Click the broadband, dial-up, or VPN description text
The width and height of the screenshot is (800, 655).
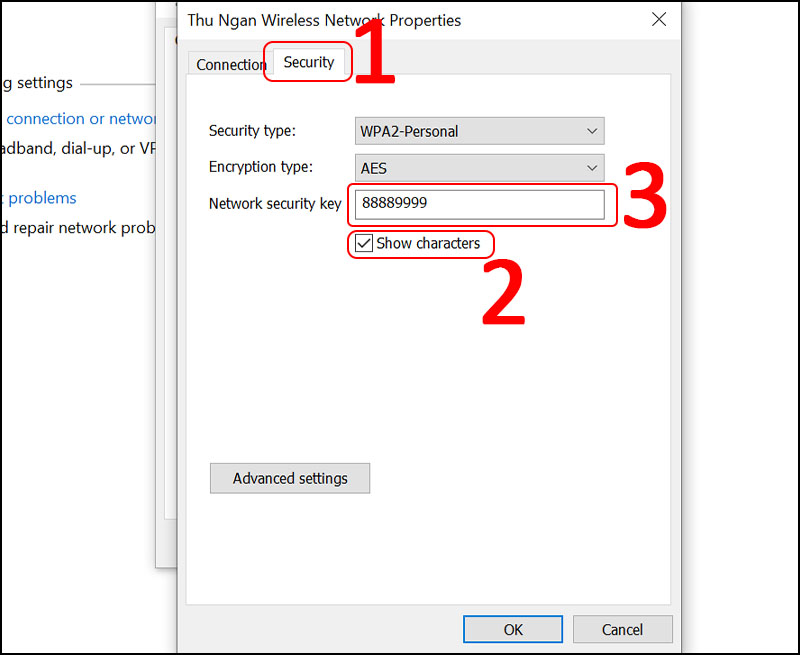coord(78,148)
